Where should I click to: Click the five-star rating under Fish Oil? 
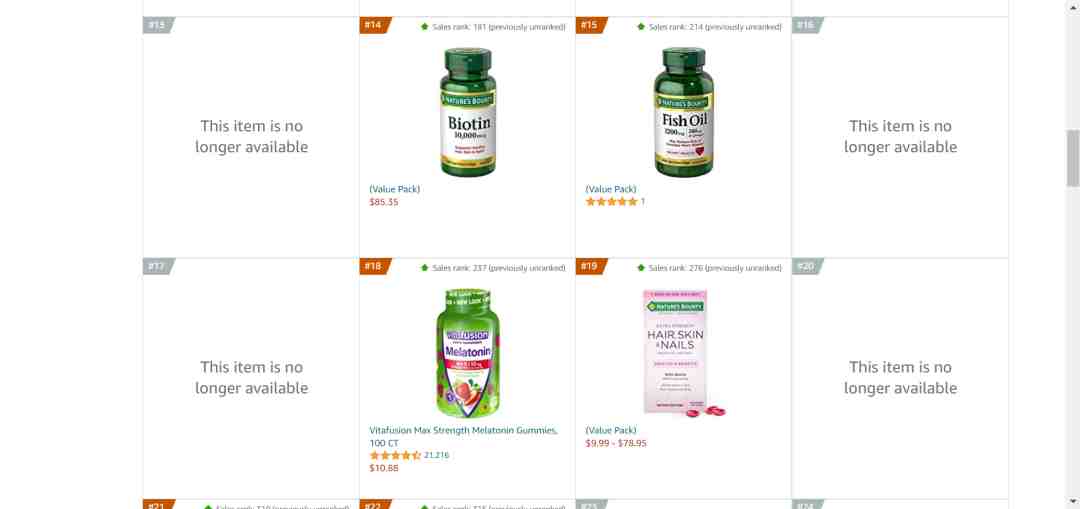[x=612, y=202]
